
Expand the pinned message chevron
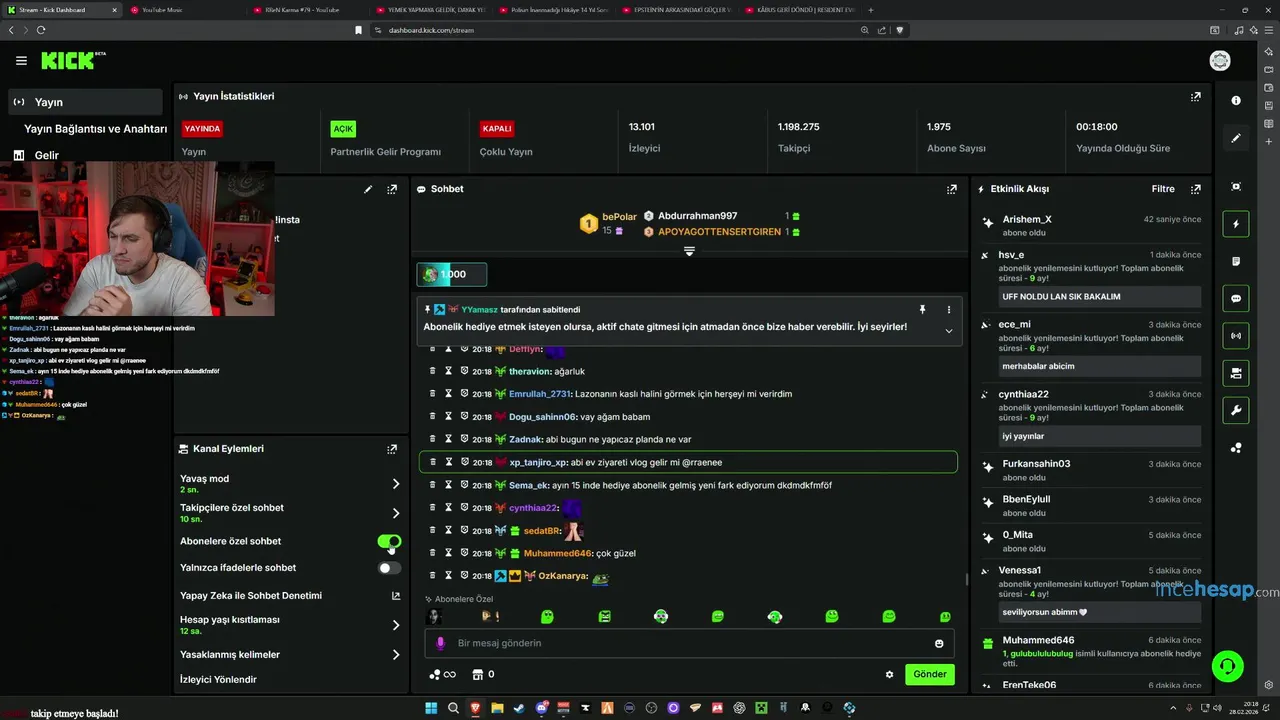coord(949,331)
